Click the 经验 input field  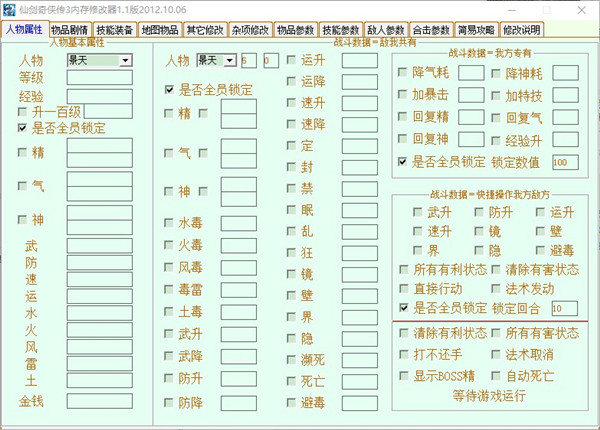click(x=99, y=96)
